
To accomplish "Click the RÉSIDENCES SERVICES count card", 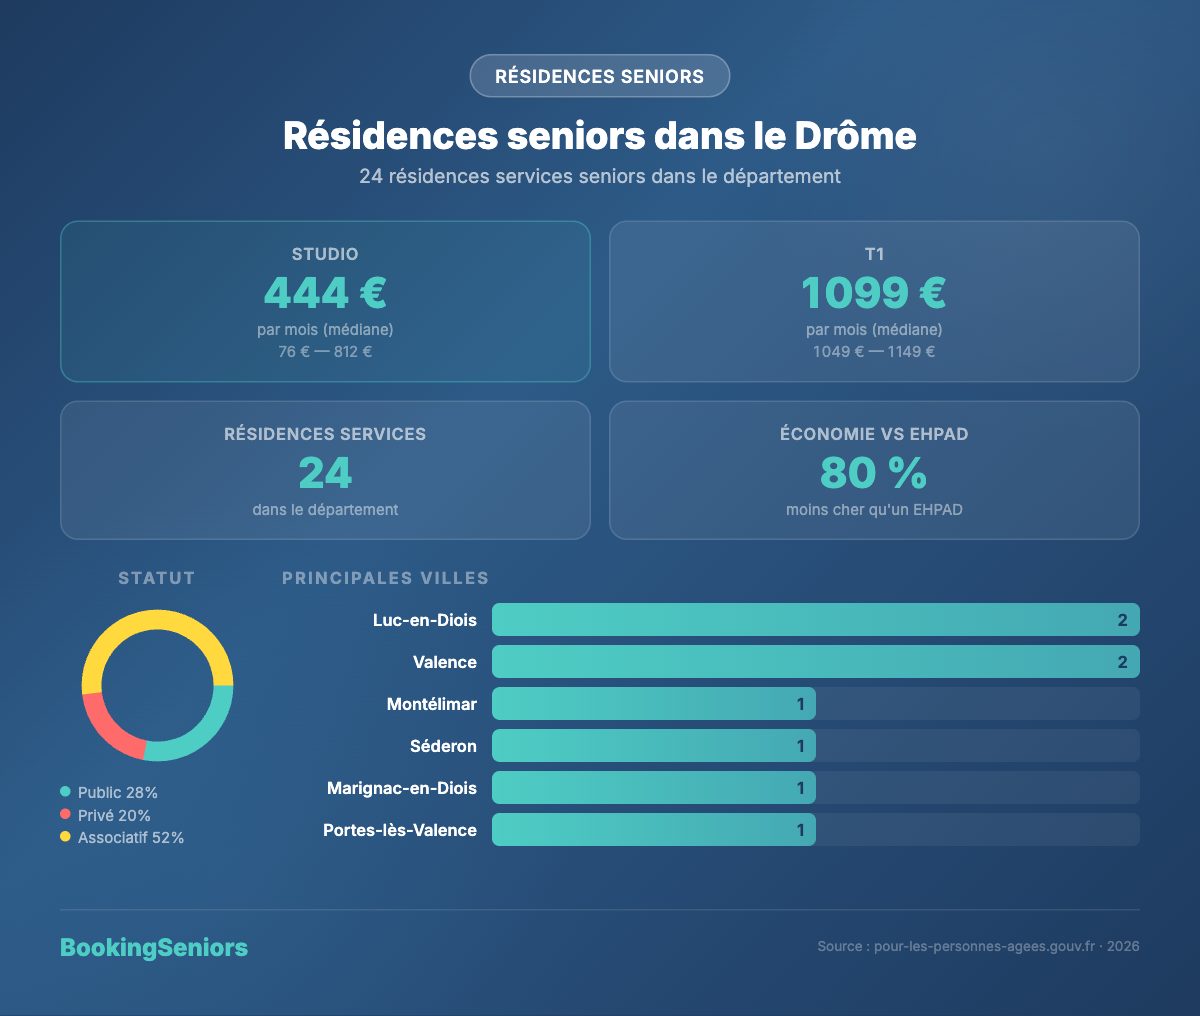I will 325,470.
